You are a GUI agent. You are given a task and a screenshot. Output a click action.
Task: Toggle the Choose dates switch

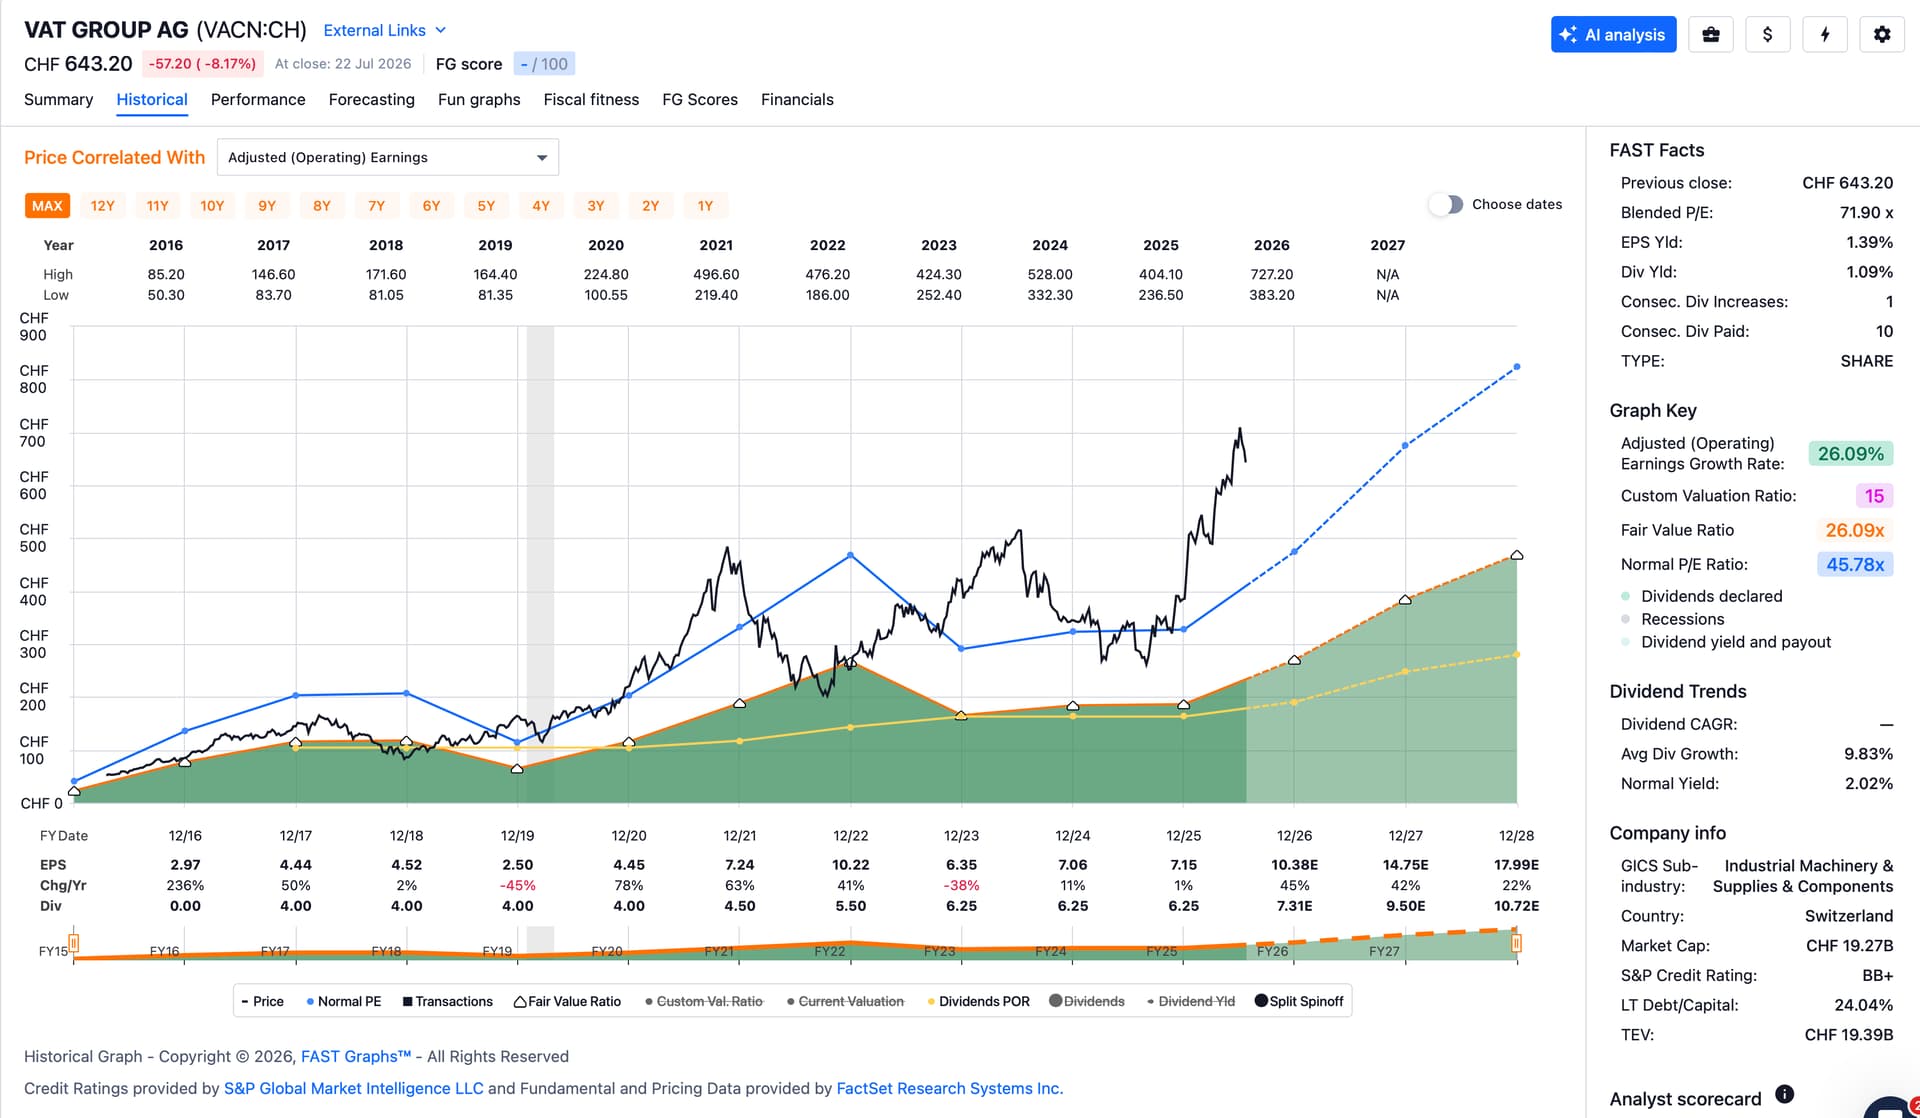click(1446, 204)
